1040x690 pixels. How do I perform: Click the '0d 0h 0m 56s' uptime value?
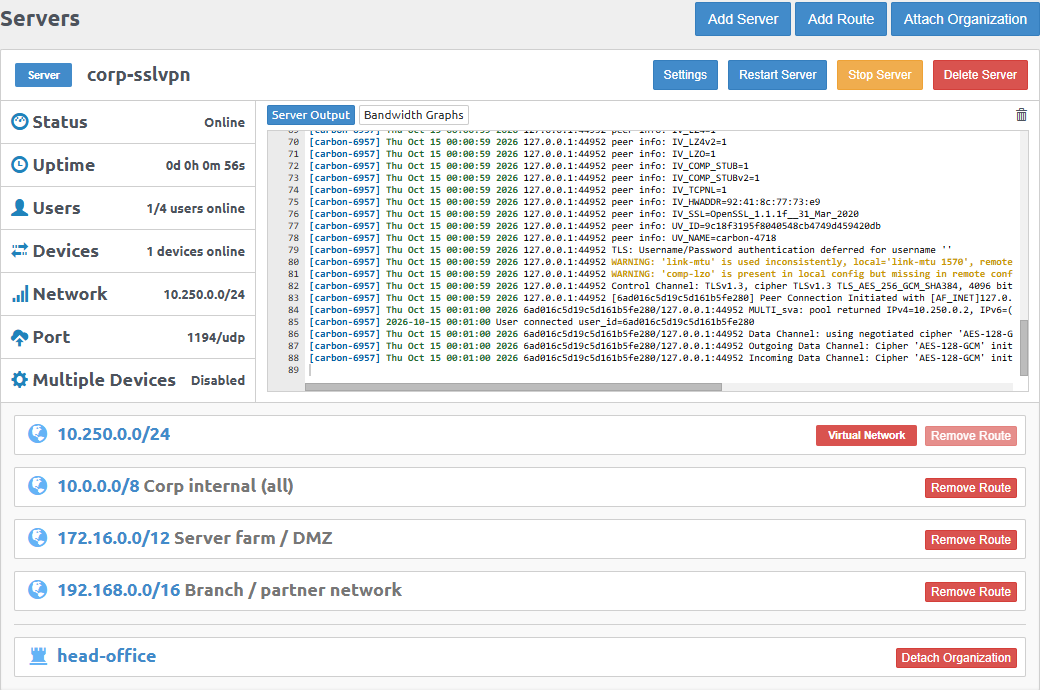(x=205, y=165)
